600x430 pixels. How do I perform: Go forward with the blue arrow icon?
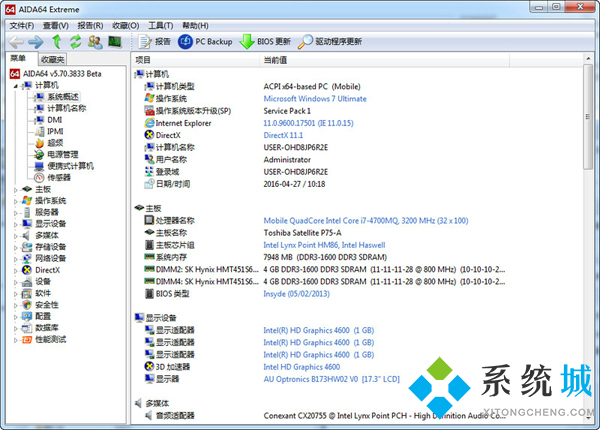tap(36, 42)
